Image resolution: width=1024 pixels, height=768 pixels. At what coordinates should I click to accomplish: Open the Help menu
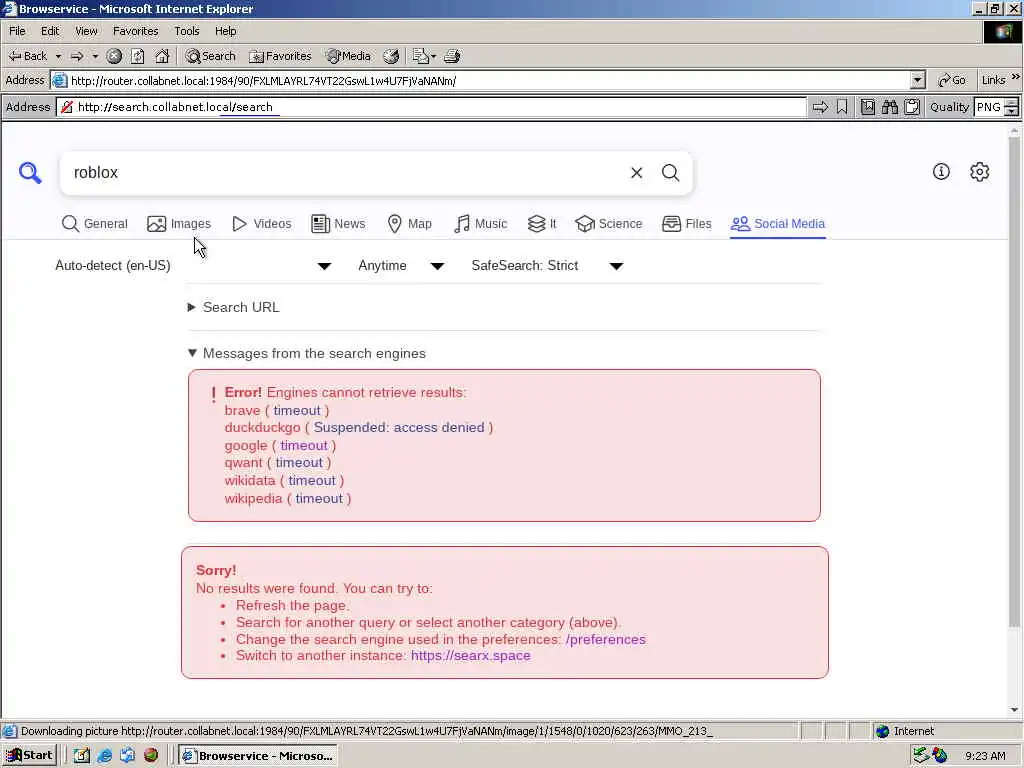pyautogui.click(x=225, y=31)
